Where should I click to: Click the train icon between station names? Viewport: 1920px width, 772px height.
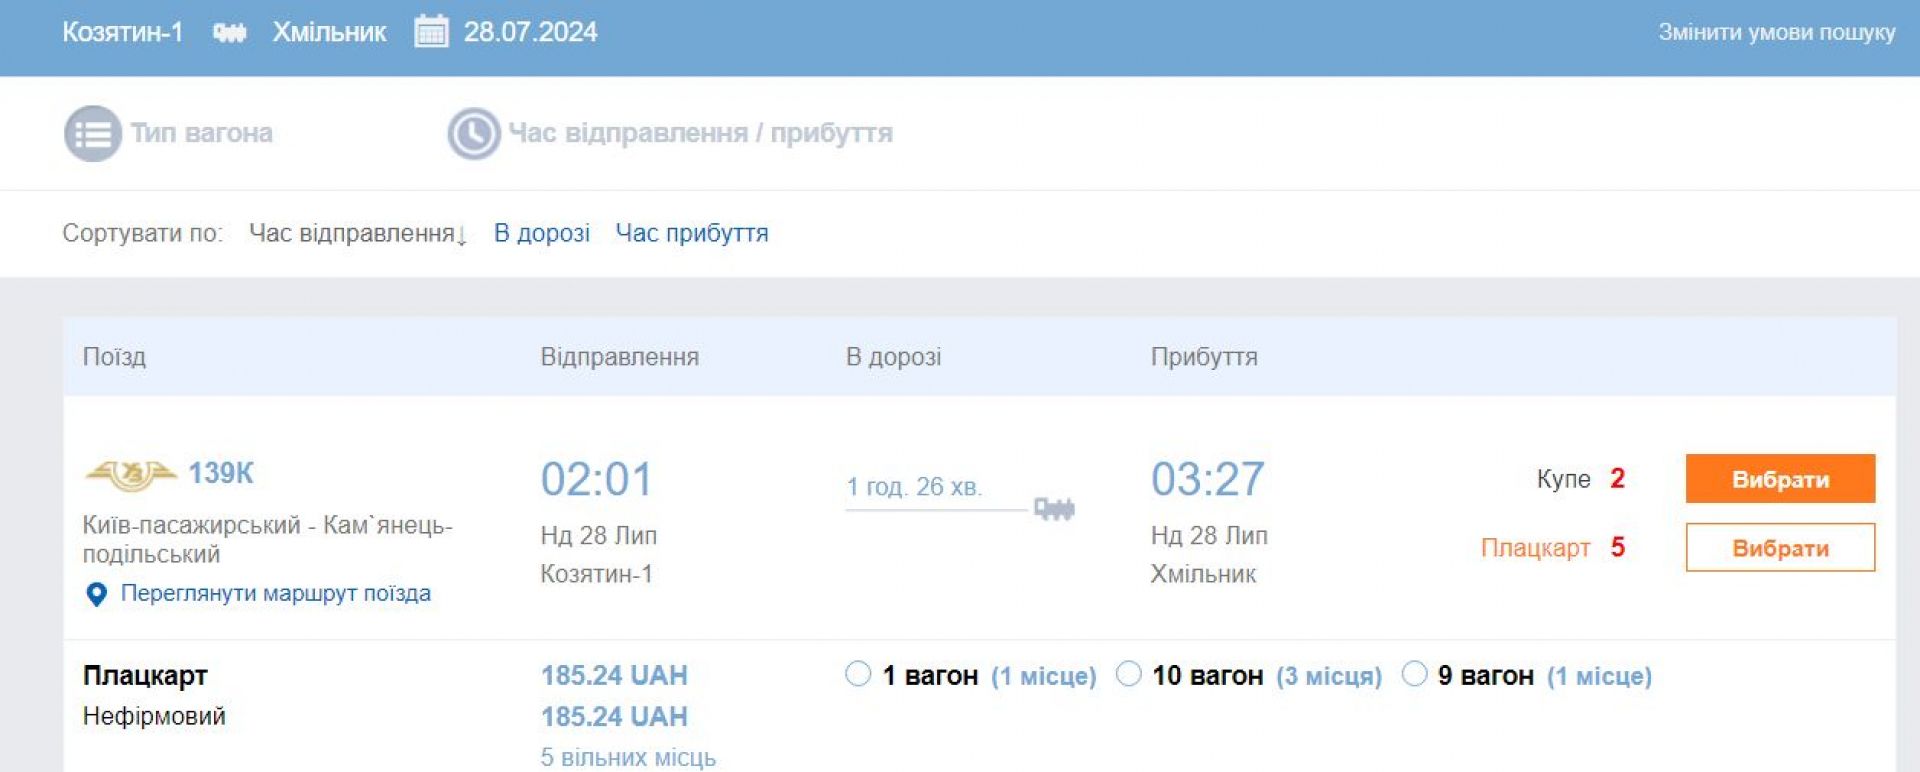(229, 33)
